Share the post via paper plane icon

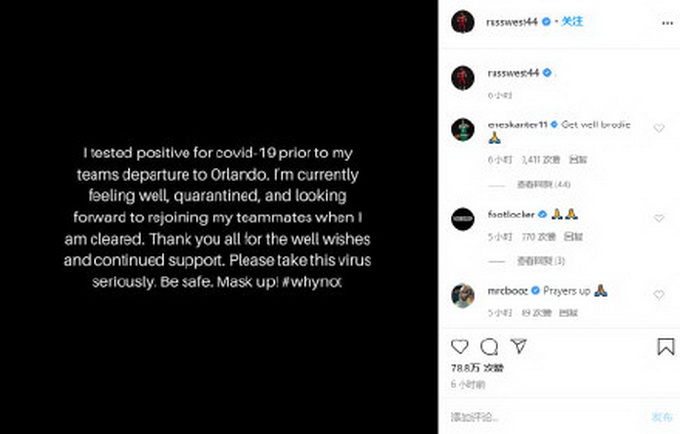point(518,346)
